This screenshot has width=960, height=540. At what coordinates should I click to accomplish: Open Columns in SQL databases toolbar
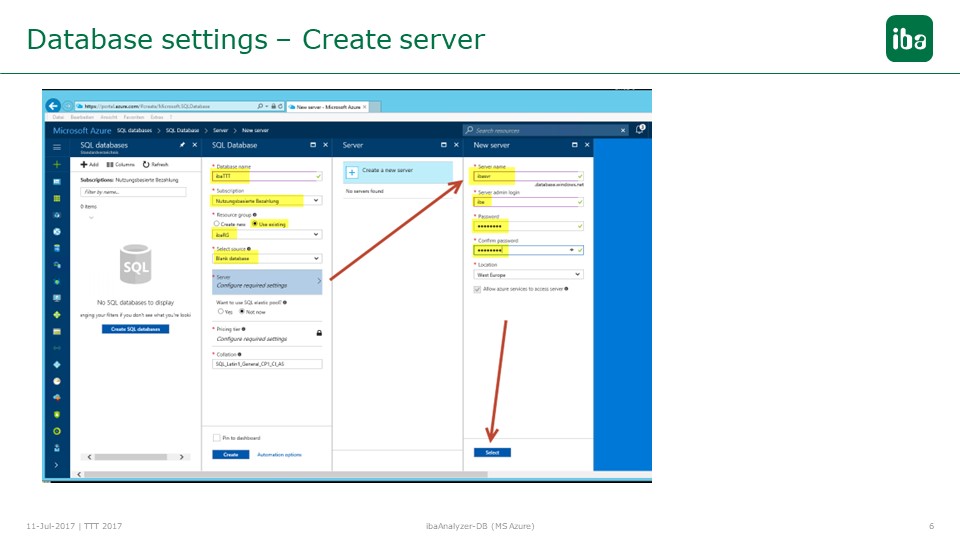(121, 165)
